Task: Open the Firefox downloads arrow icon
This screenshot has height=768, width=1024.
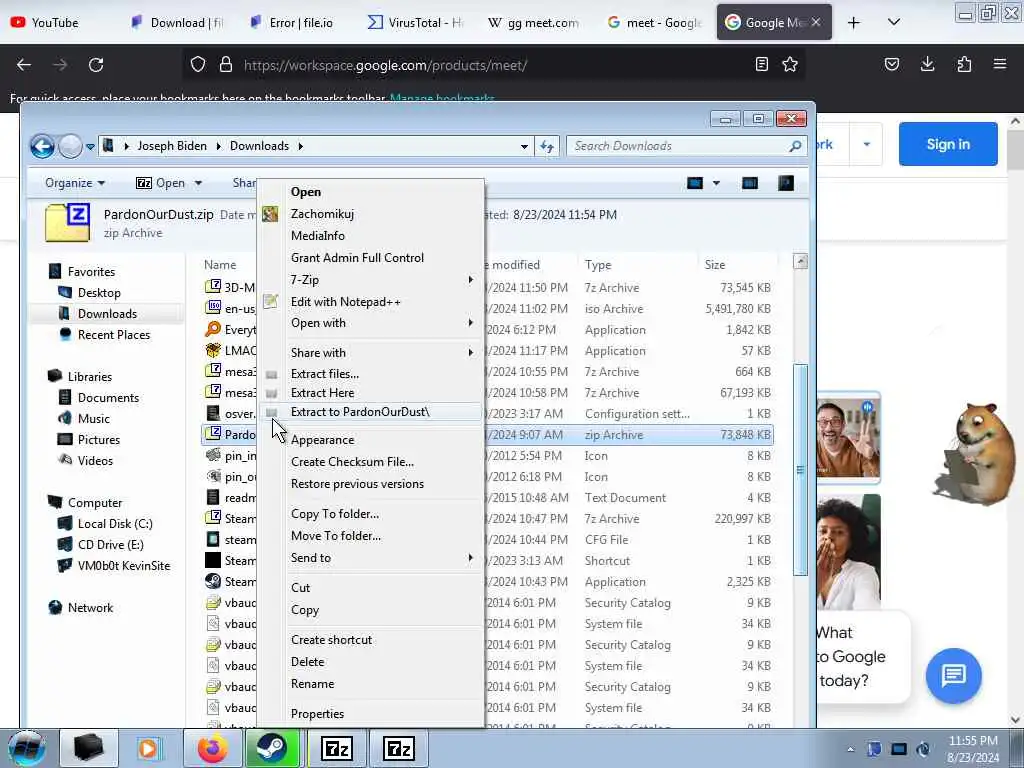Action: pos(927,65)
